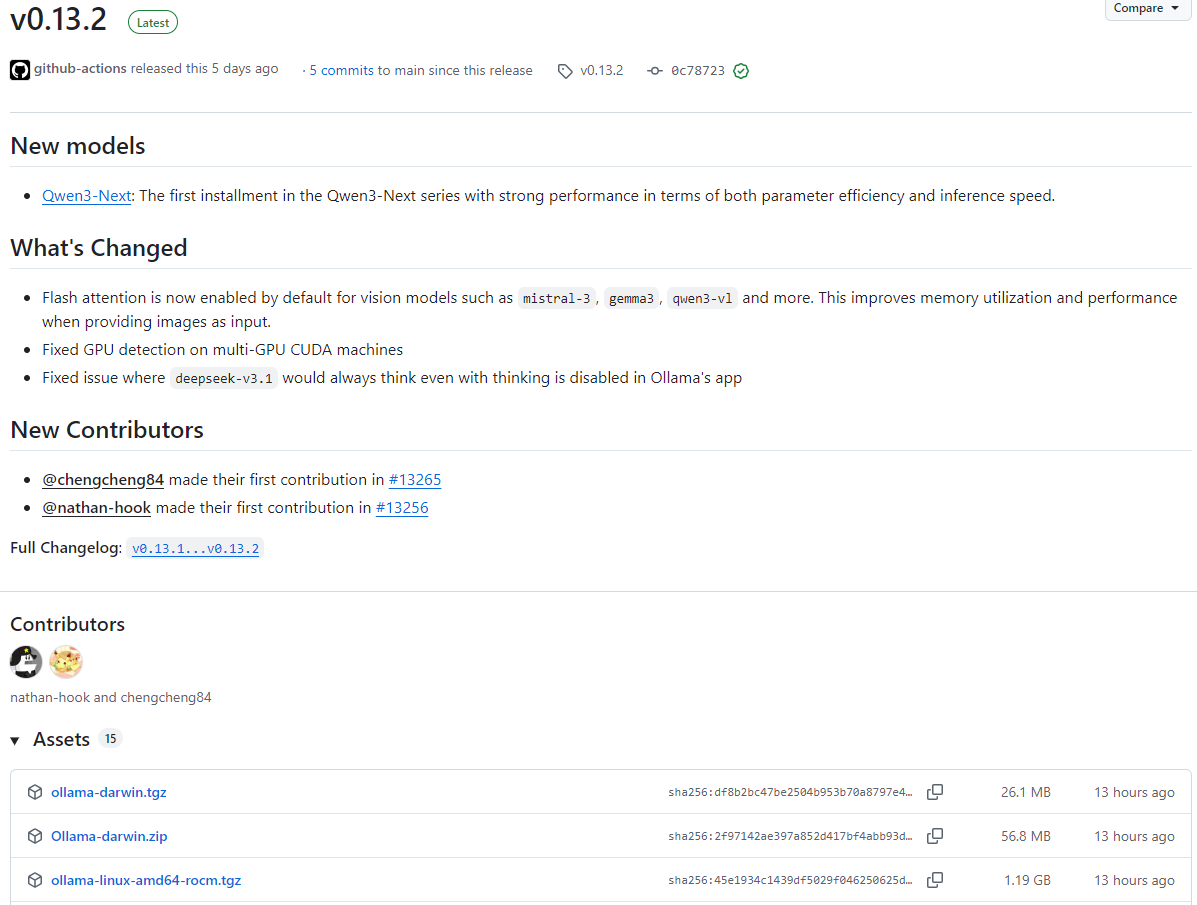Click the first contributor avatar

click(26, 661)
